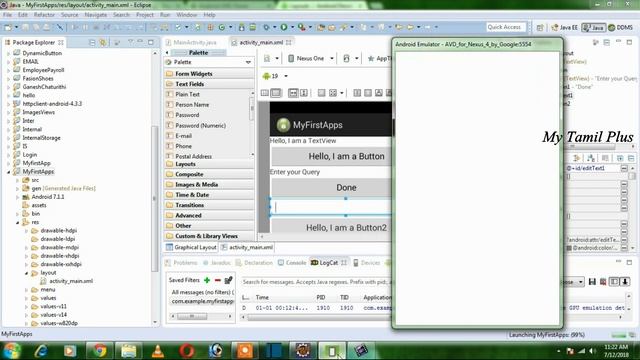Click the Debug bug toolbar icon
The width and height of the screenshot is (640, 360).
(x=266, y=27)
